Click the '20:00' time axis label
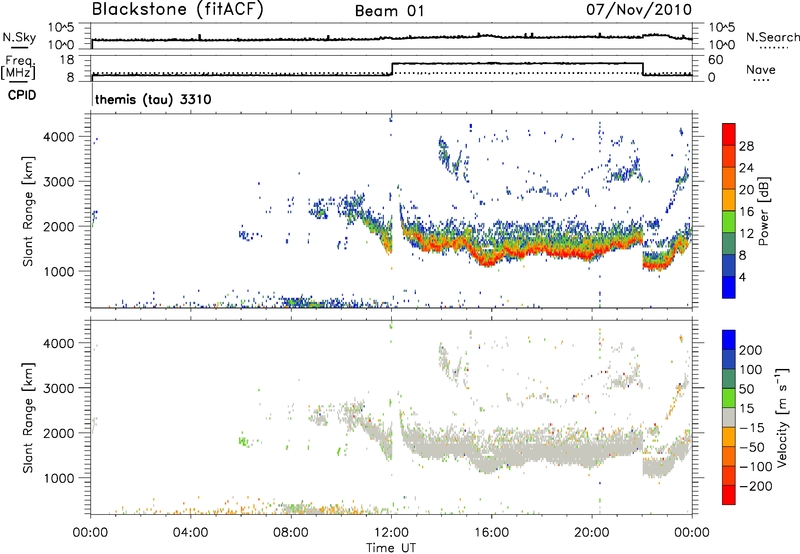 coord(592,533)
